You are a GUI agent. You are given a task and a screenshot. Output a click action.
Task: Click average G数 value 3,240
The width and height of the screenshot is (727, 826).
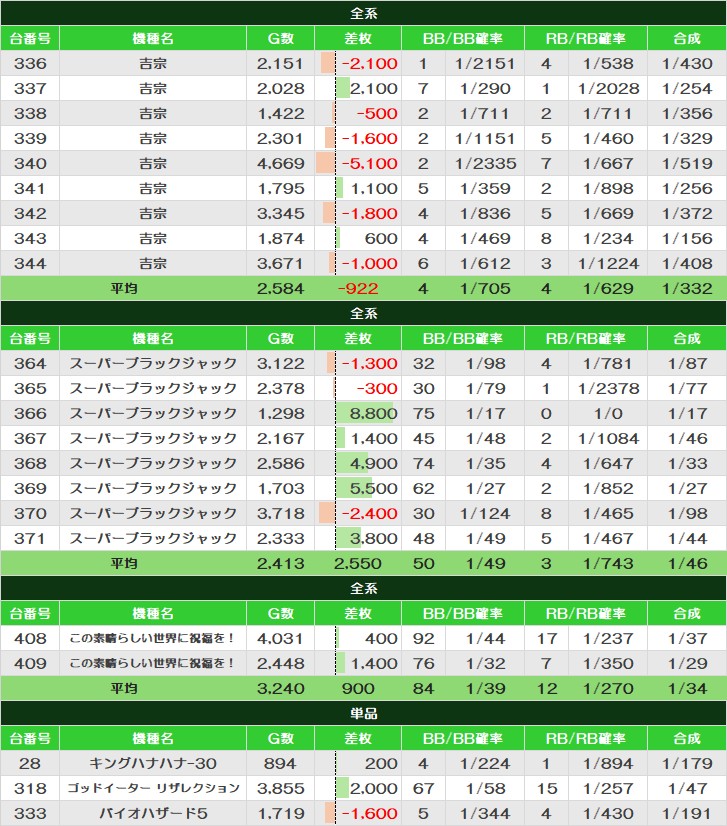click(280, 689)
